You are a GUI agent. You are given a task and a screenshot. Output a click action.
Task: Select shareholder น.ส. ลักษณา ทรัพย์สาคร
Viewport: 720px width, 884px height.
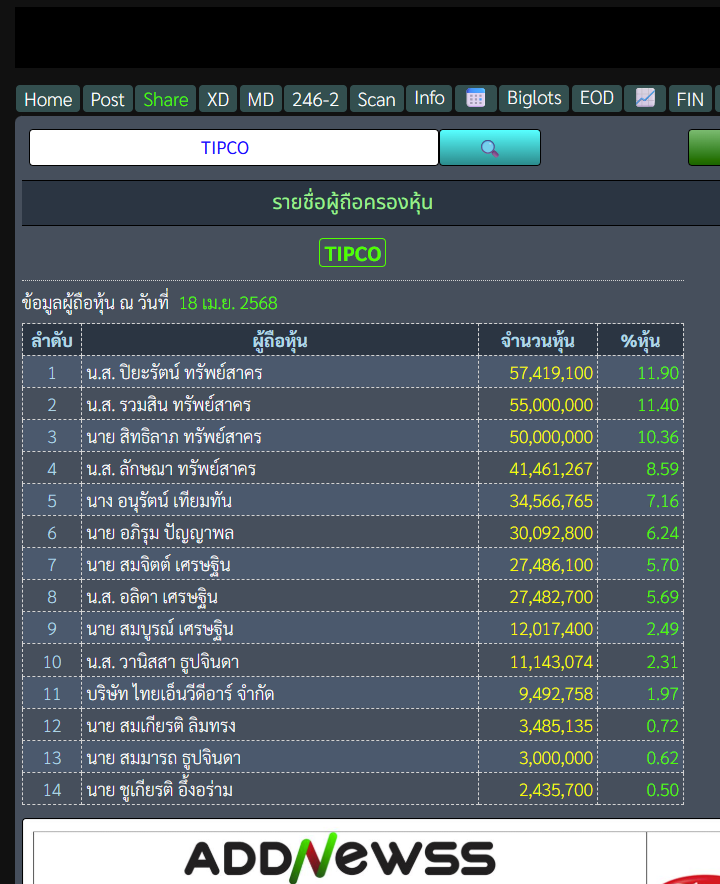[x=171, y=469]
